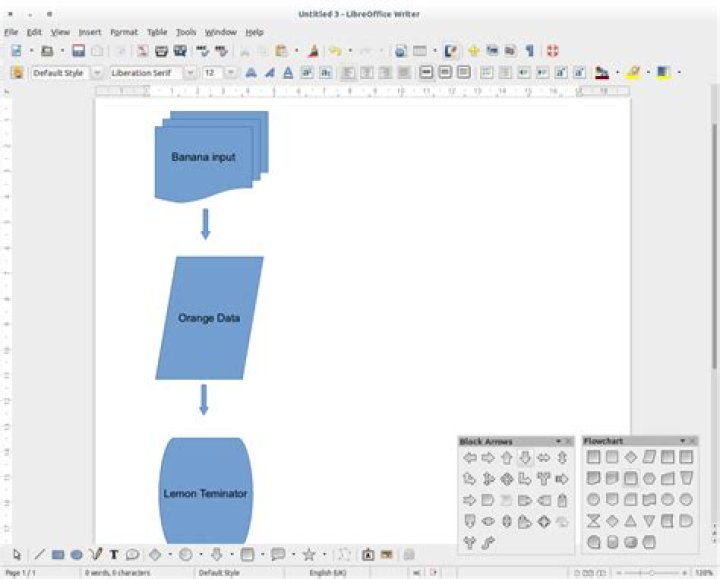The height and width of the screenshot is (579, 720).
Task: Choose the Select arrow tool in Drawing toolbar
Action: tap(17, 555)
